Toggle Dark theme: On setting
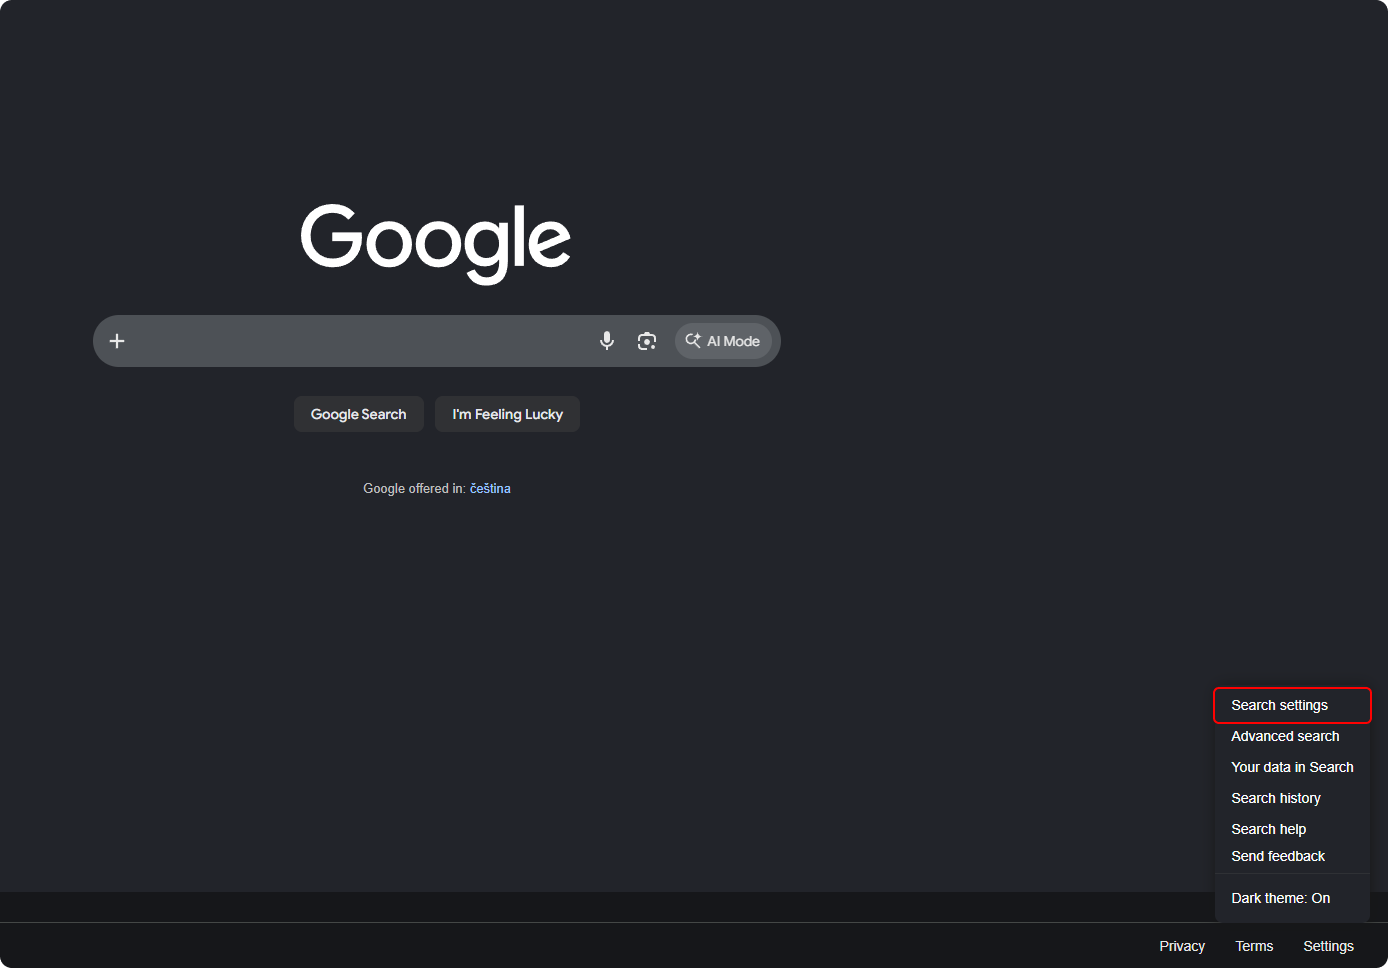The width and height of the screenshot is (1388, 968). pyautogui.click(x=1292, y=898)
